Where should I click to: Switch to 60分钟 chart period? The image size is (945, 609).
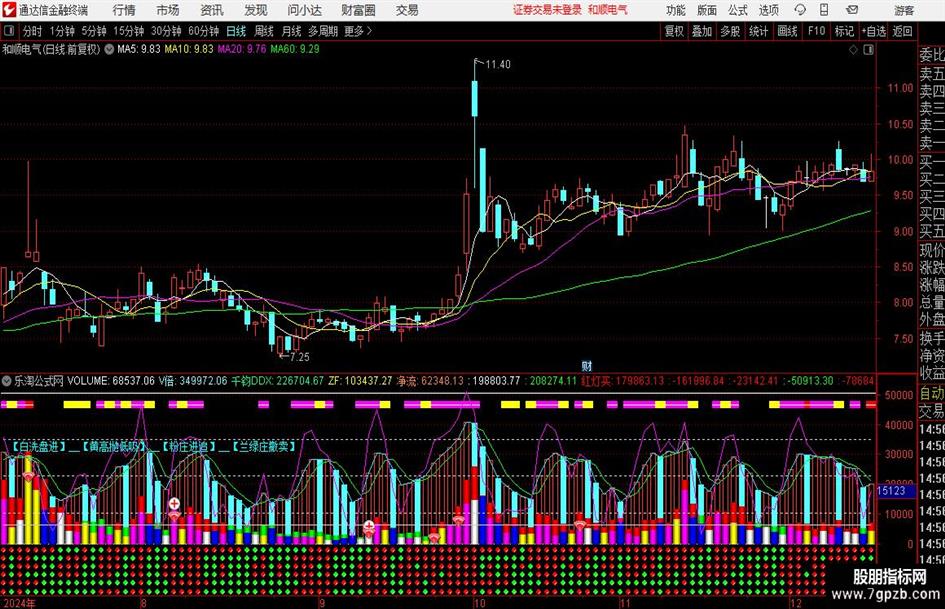click(x=203, y=31)
